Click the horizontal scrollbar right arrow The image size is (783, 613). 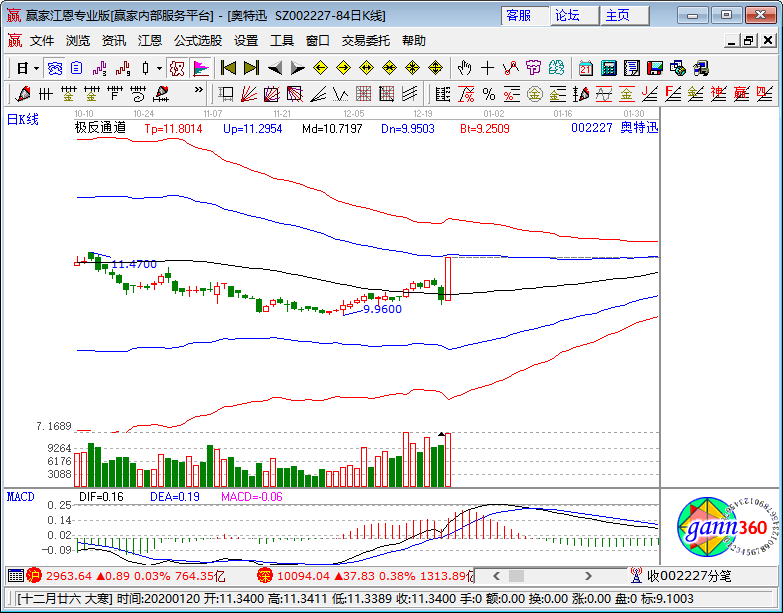[588, 576]
